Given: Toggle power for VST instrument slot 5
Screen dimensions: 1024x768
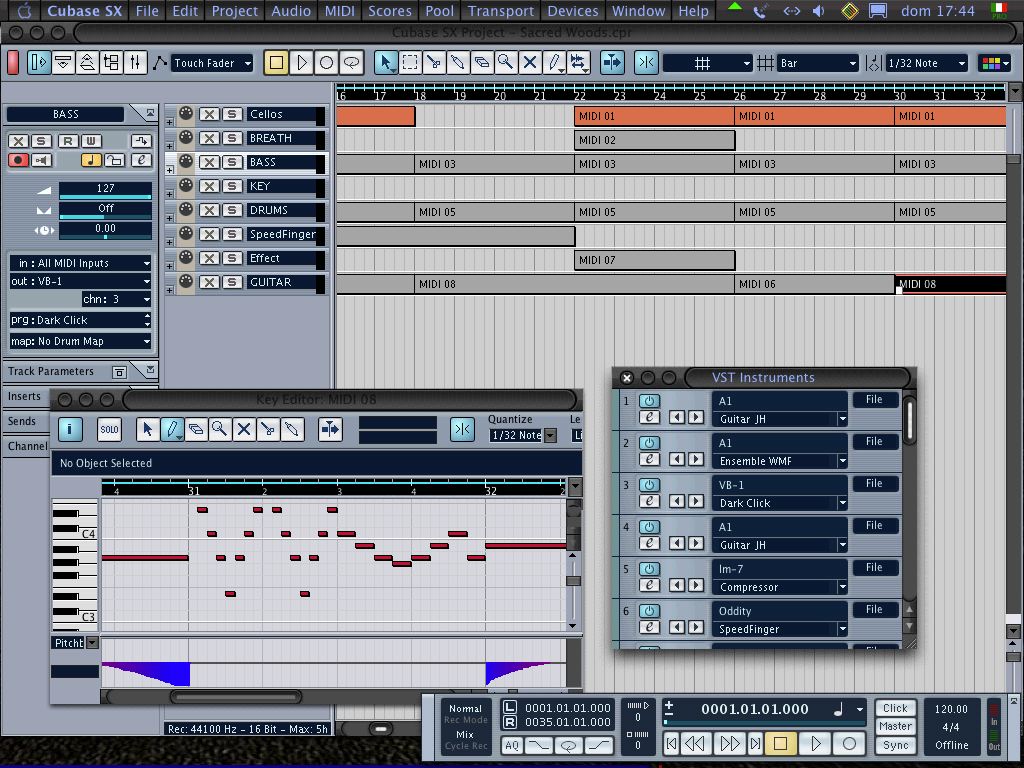Looking at the screenshot, I should [x=650, y=569].
